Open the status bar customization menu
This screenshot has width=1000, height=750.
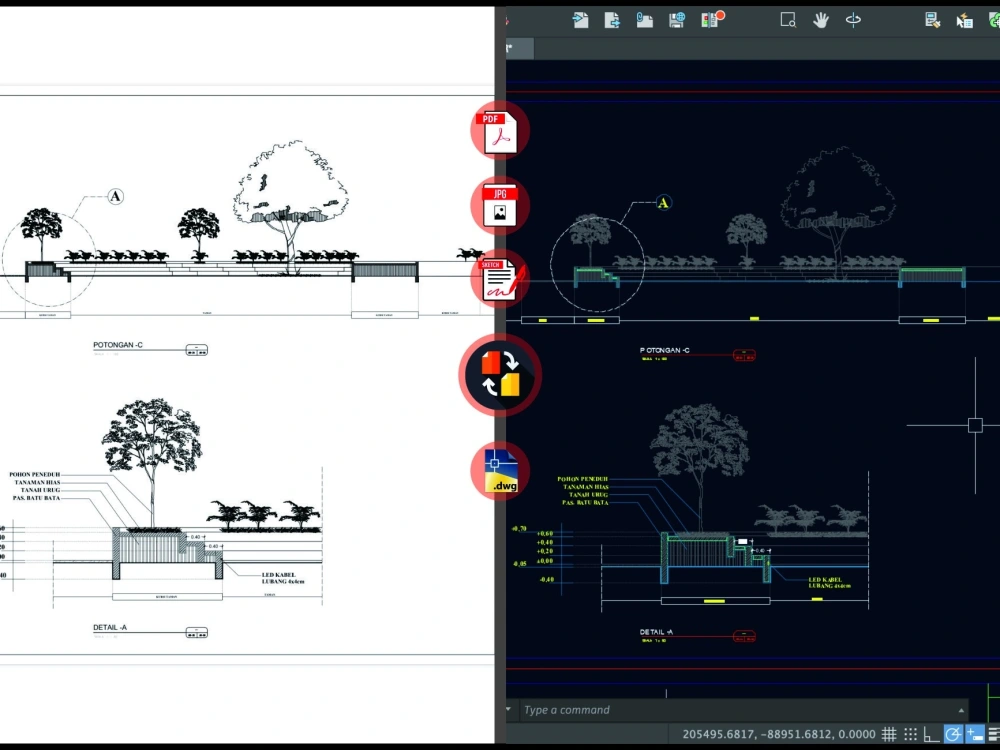pos(993,734)
